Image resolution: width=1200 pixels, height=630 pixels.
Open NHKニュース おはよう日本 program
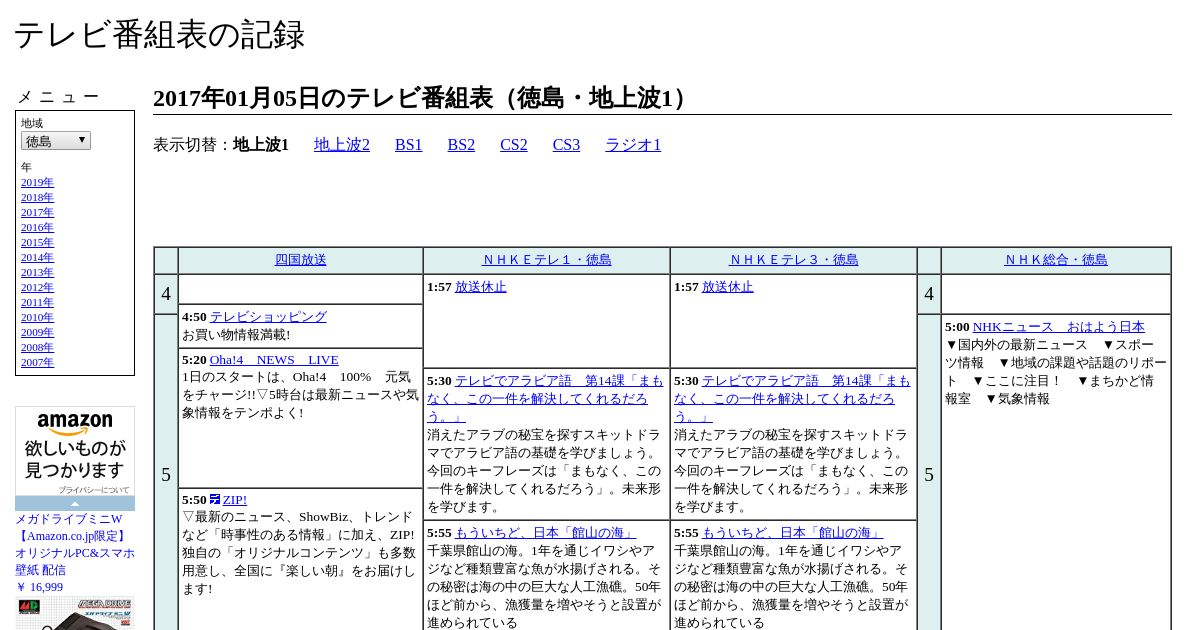[1059, 326]
